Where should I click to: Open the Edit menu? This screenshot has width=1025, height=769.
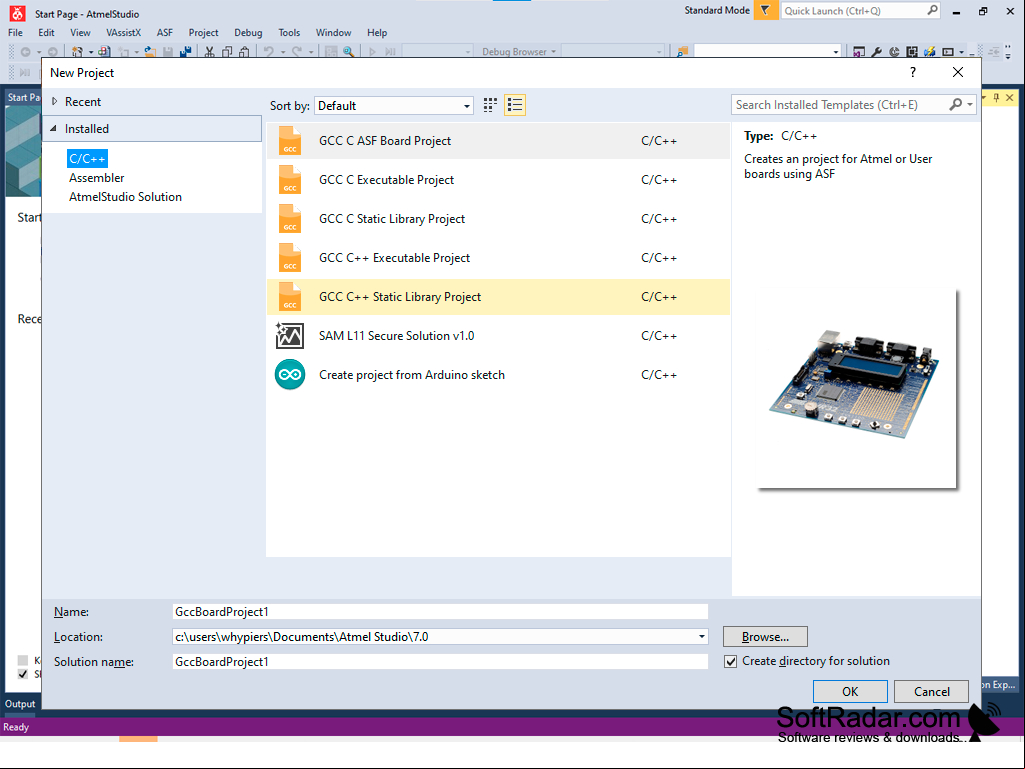46,33
